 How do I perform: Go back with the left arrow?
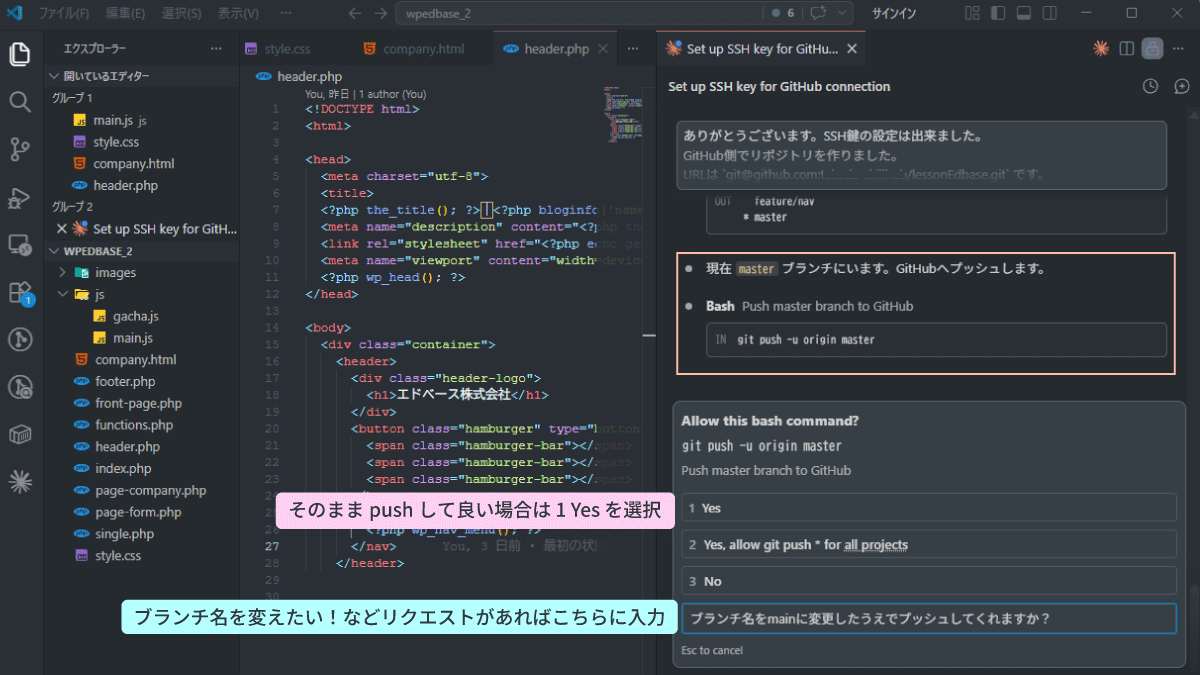(x=354, y=13)
